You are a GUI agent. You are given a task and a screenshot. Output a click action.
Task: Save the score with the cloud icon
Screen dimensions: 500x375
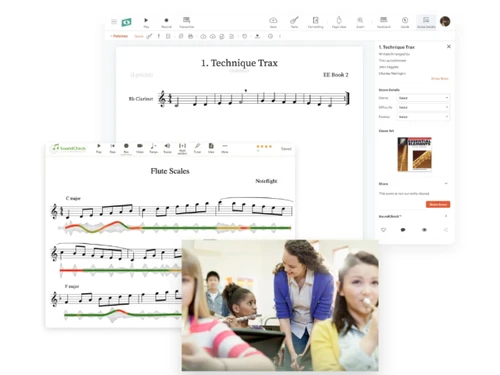point(273,22)
